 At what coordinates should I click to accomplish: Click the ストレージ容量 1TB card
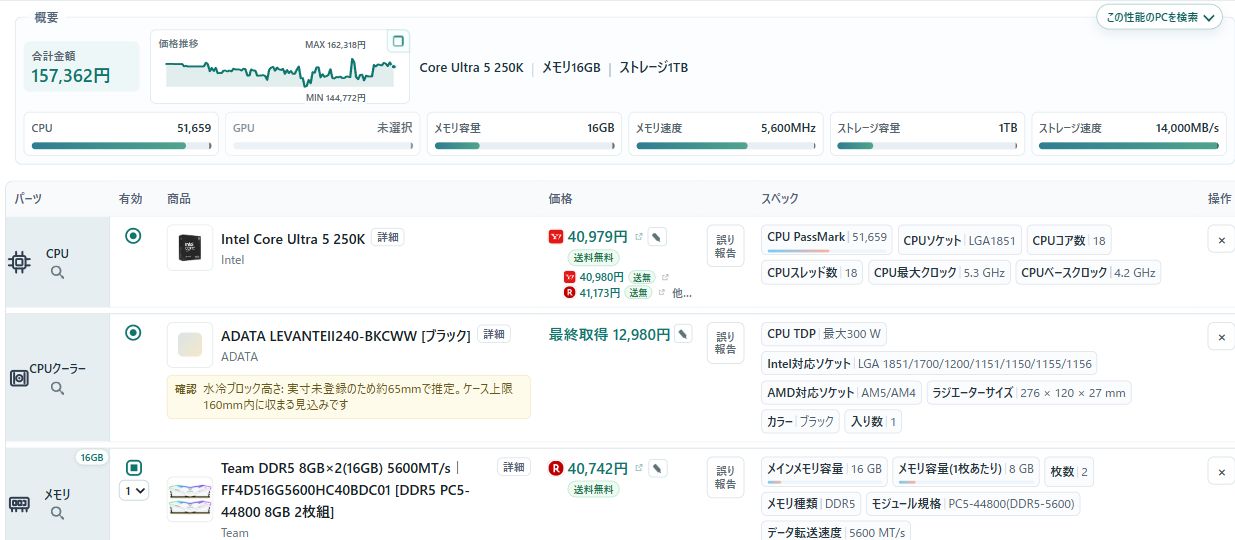[x=927, y=133]
